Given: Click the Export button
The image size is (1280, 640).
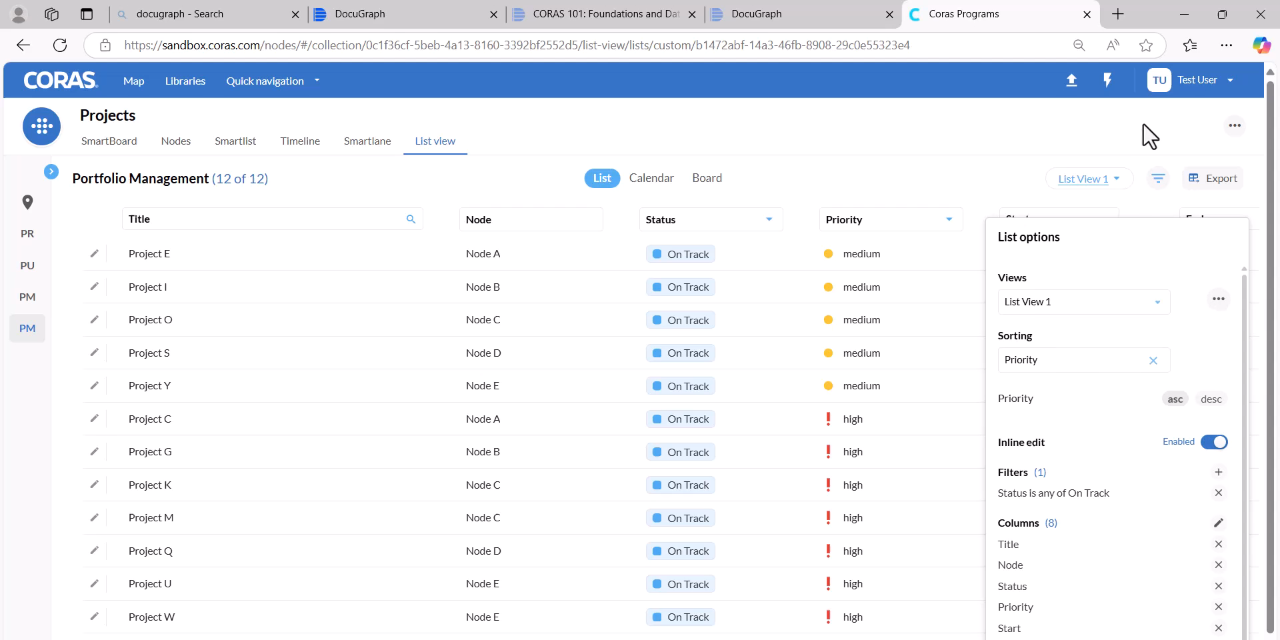Looking at the screenshot, I should click(1213, 178).
